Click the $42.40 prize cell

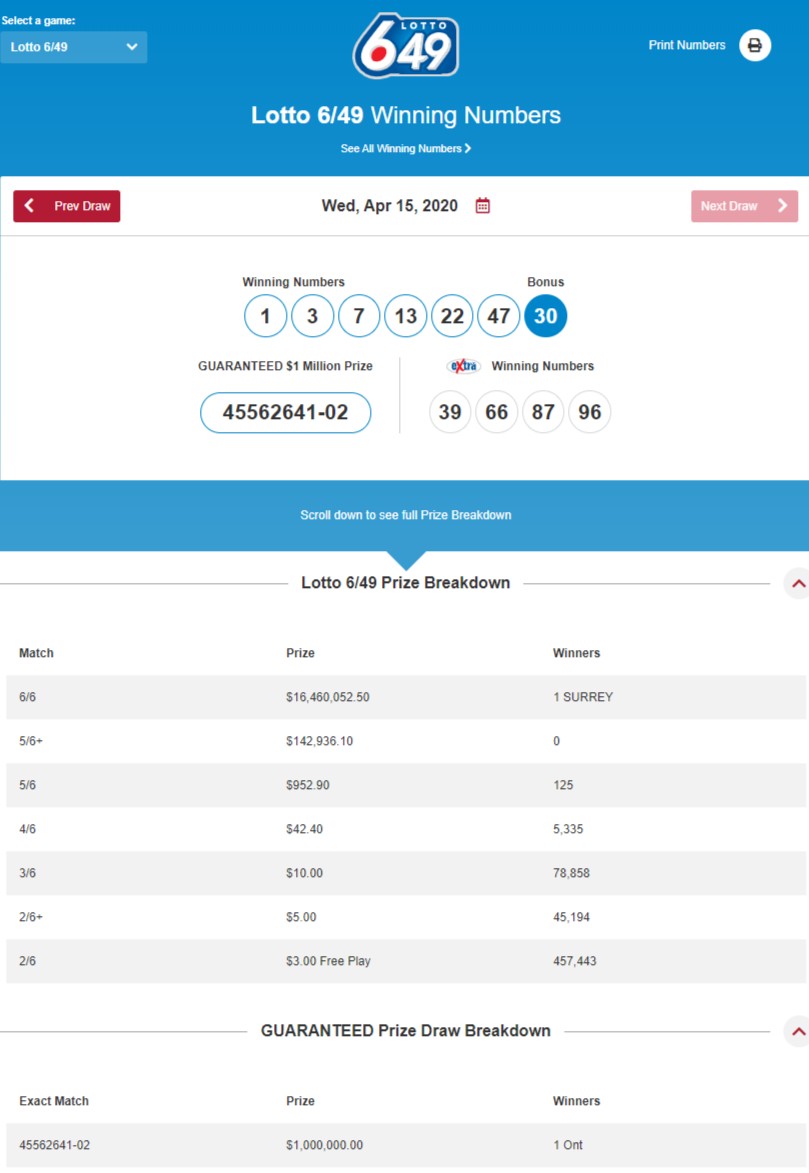pos(305,830)
